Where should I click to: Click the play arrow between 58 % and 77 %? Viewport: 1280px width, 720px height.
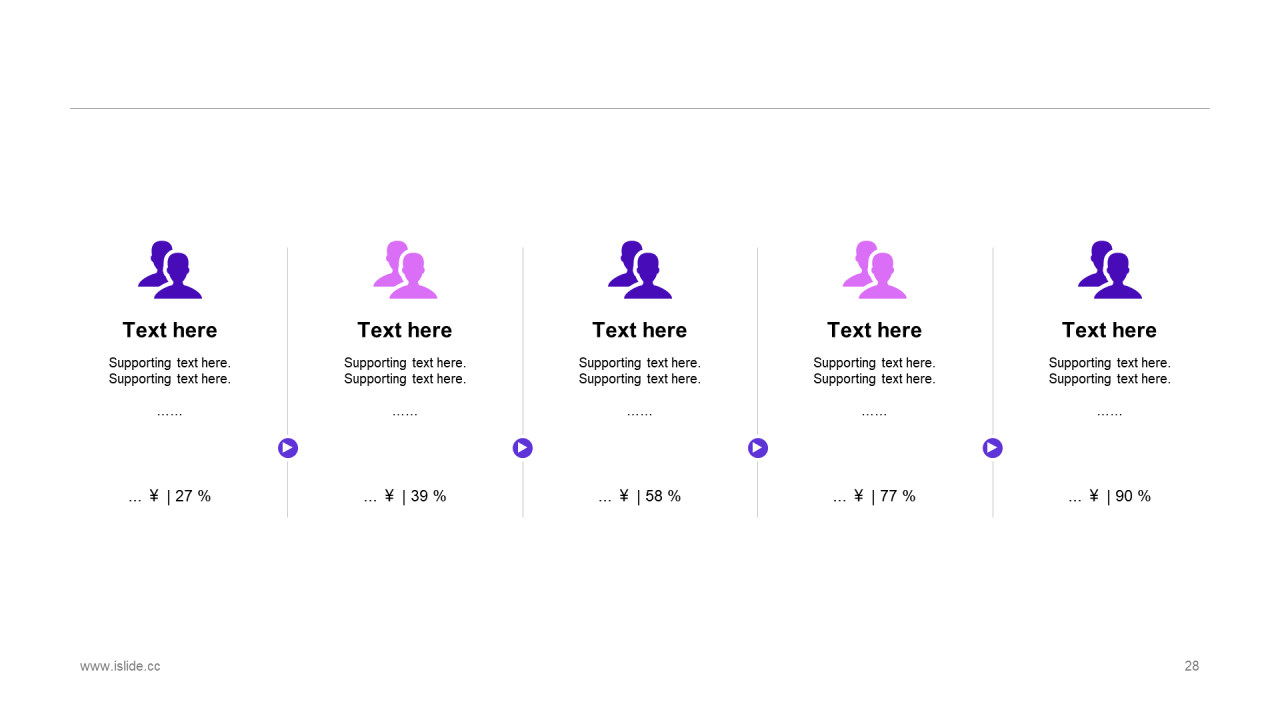[758, 448]
